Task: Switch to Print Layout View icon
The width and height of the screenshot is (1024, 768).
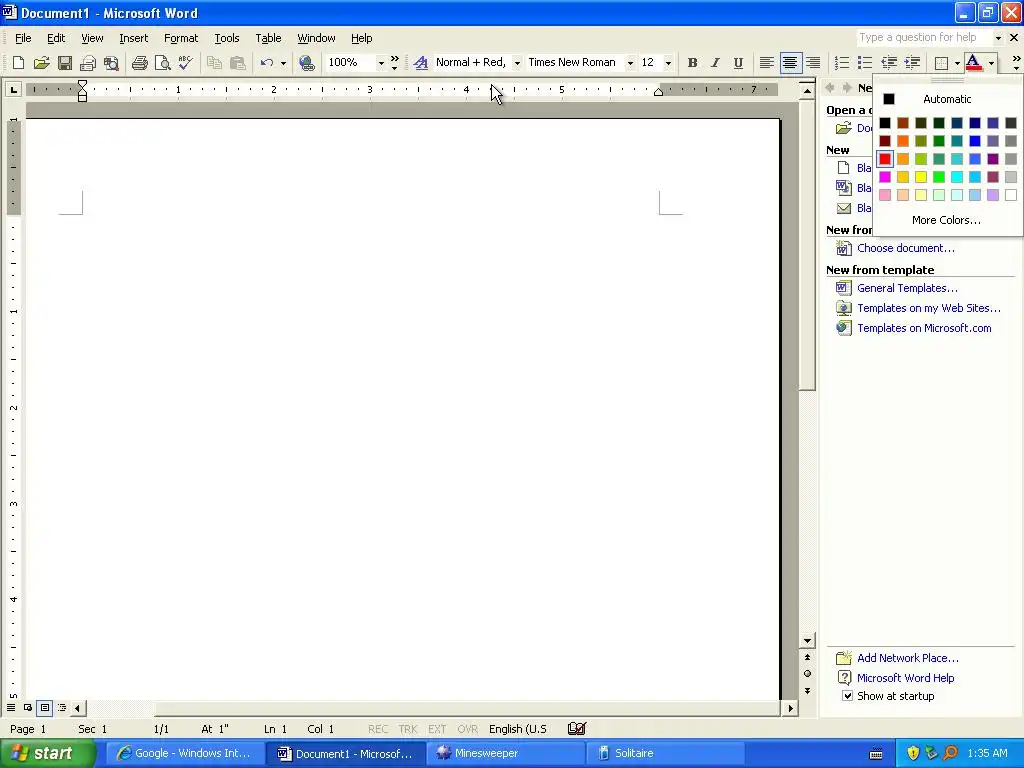Action: click(44, 707)
